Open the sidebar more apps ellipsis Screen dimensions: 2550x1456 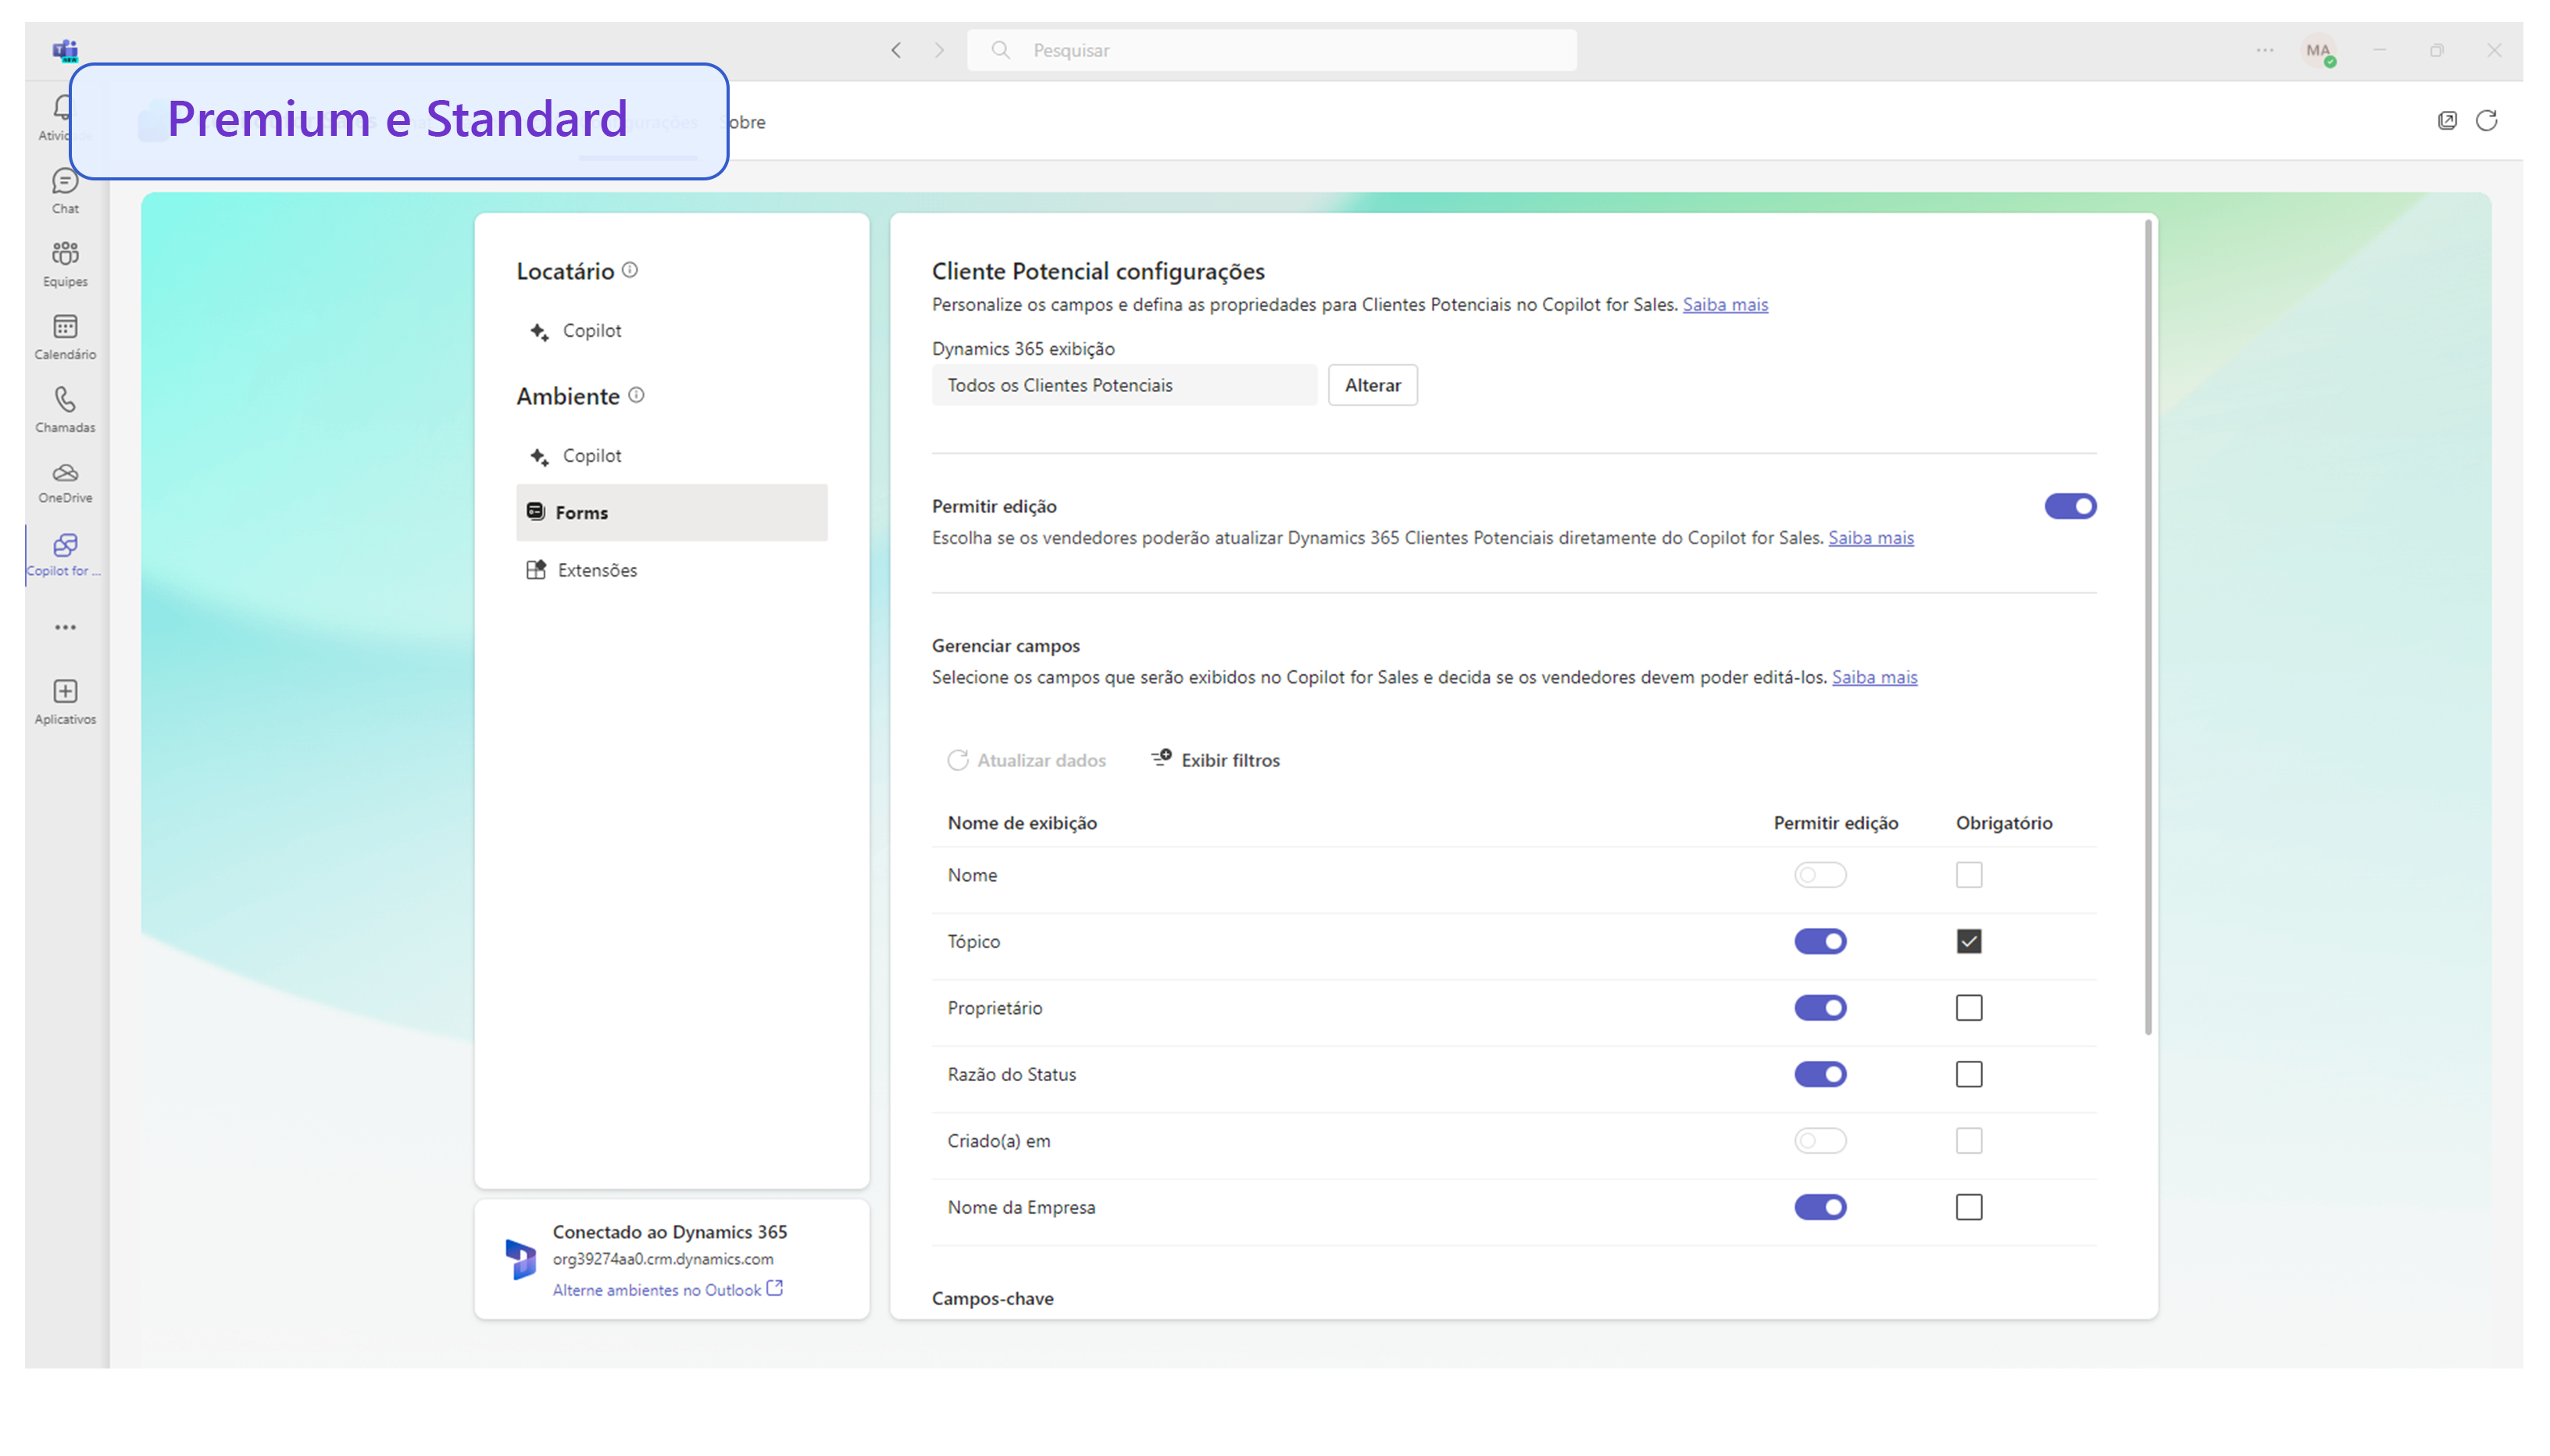point(65,627)
